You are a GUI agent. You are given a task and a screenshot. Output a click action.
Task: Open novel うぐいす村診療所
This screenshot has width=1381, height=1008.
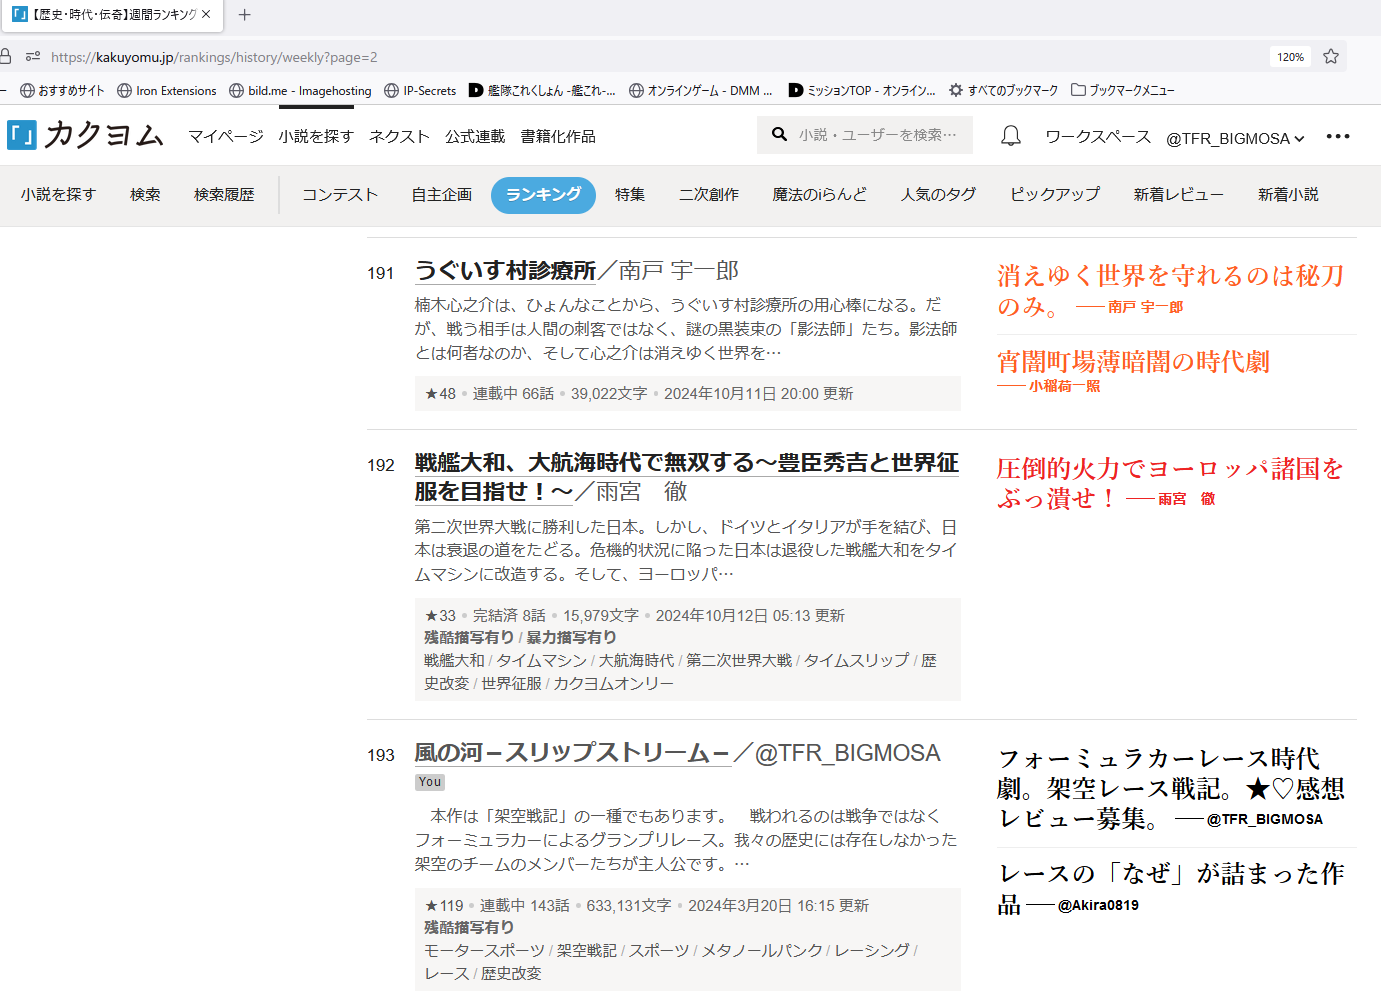pos(505,271)
